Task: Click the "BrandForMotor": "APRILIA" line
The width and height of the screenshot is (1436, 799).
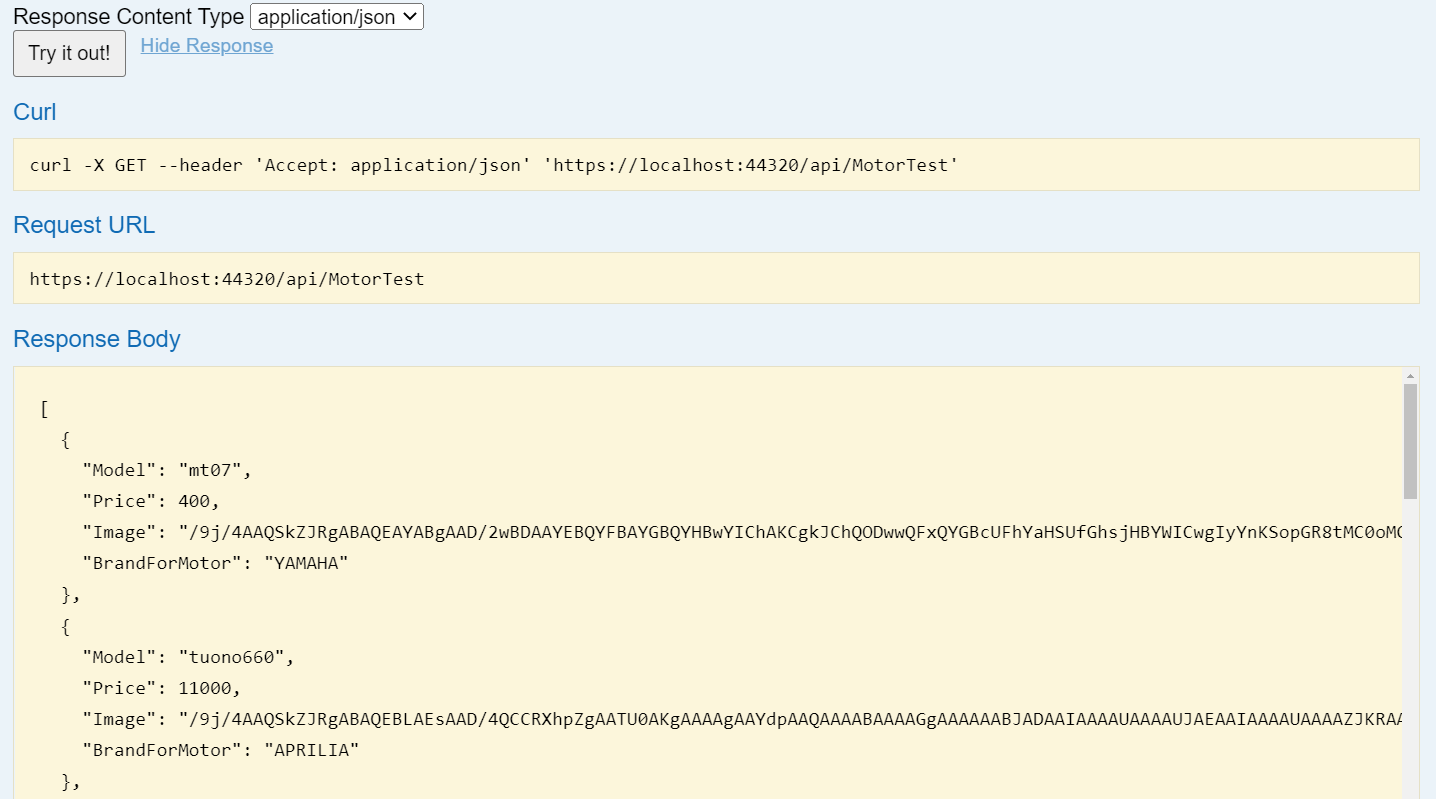Action: (x=221, y=751)
